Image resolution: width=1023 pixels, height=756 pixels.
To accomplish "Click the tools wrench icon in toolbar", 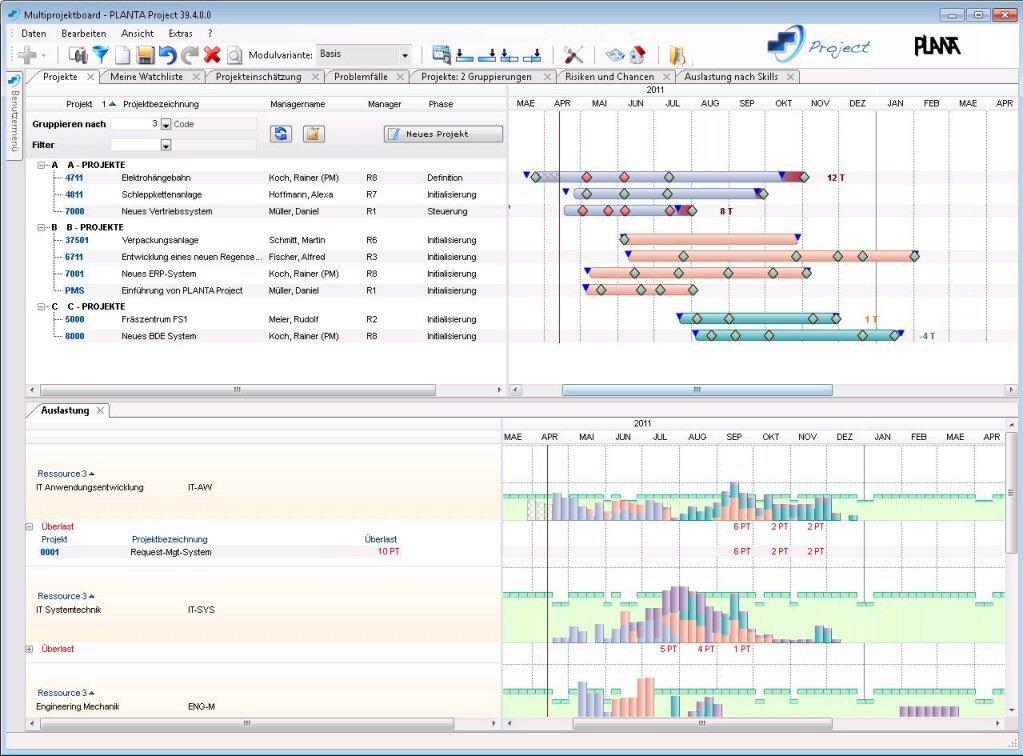I will (573, 56).
